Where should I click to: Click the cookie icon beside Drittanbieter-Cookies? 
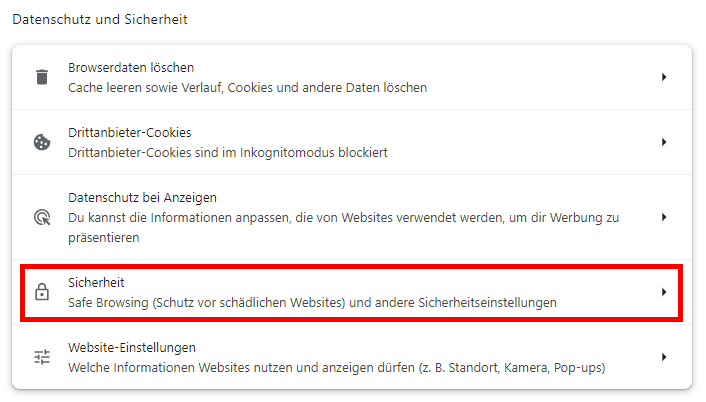[42, 142]
